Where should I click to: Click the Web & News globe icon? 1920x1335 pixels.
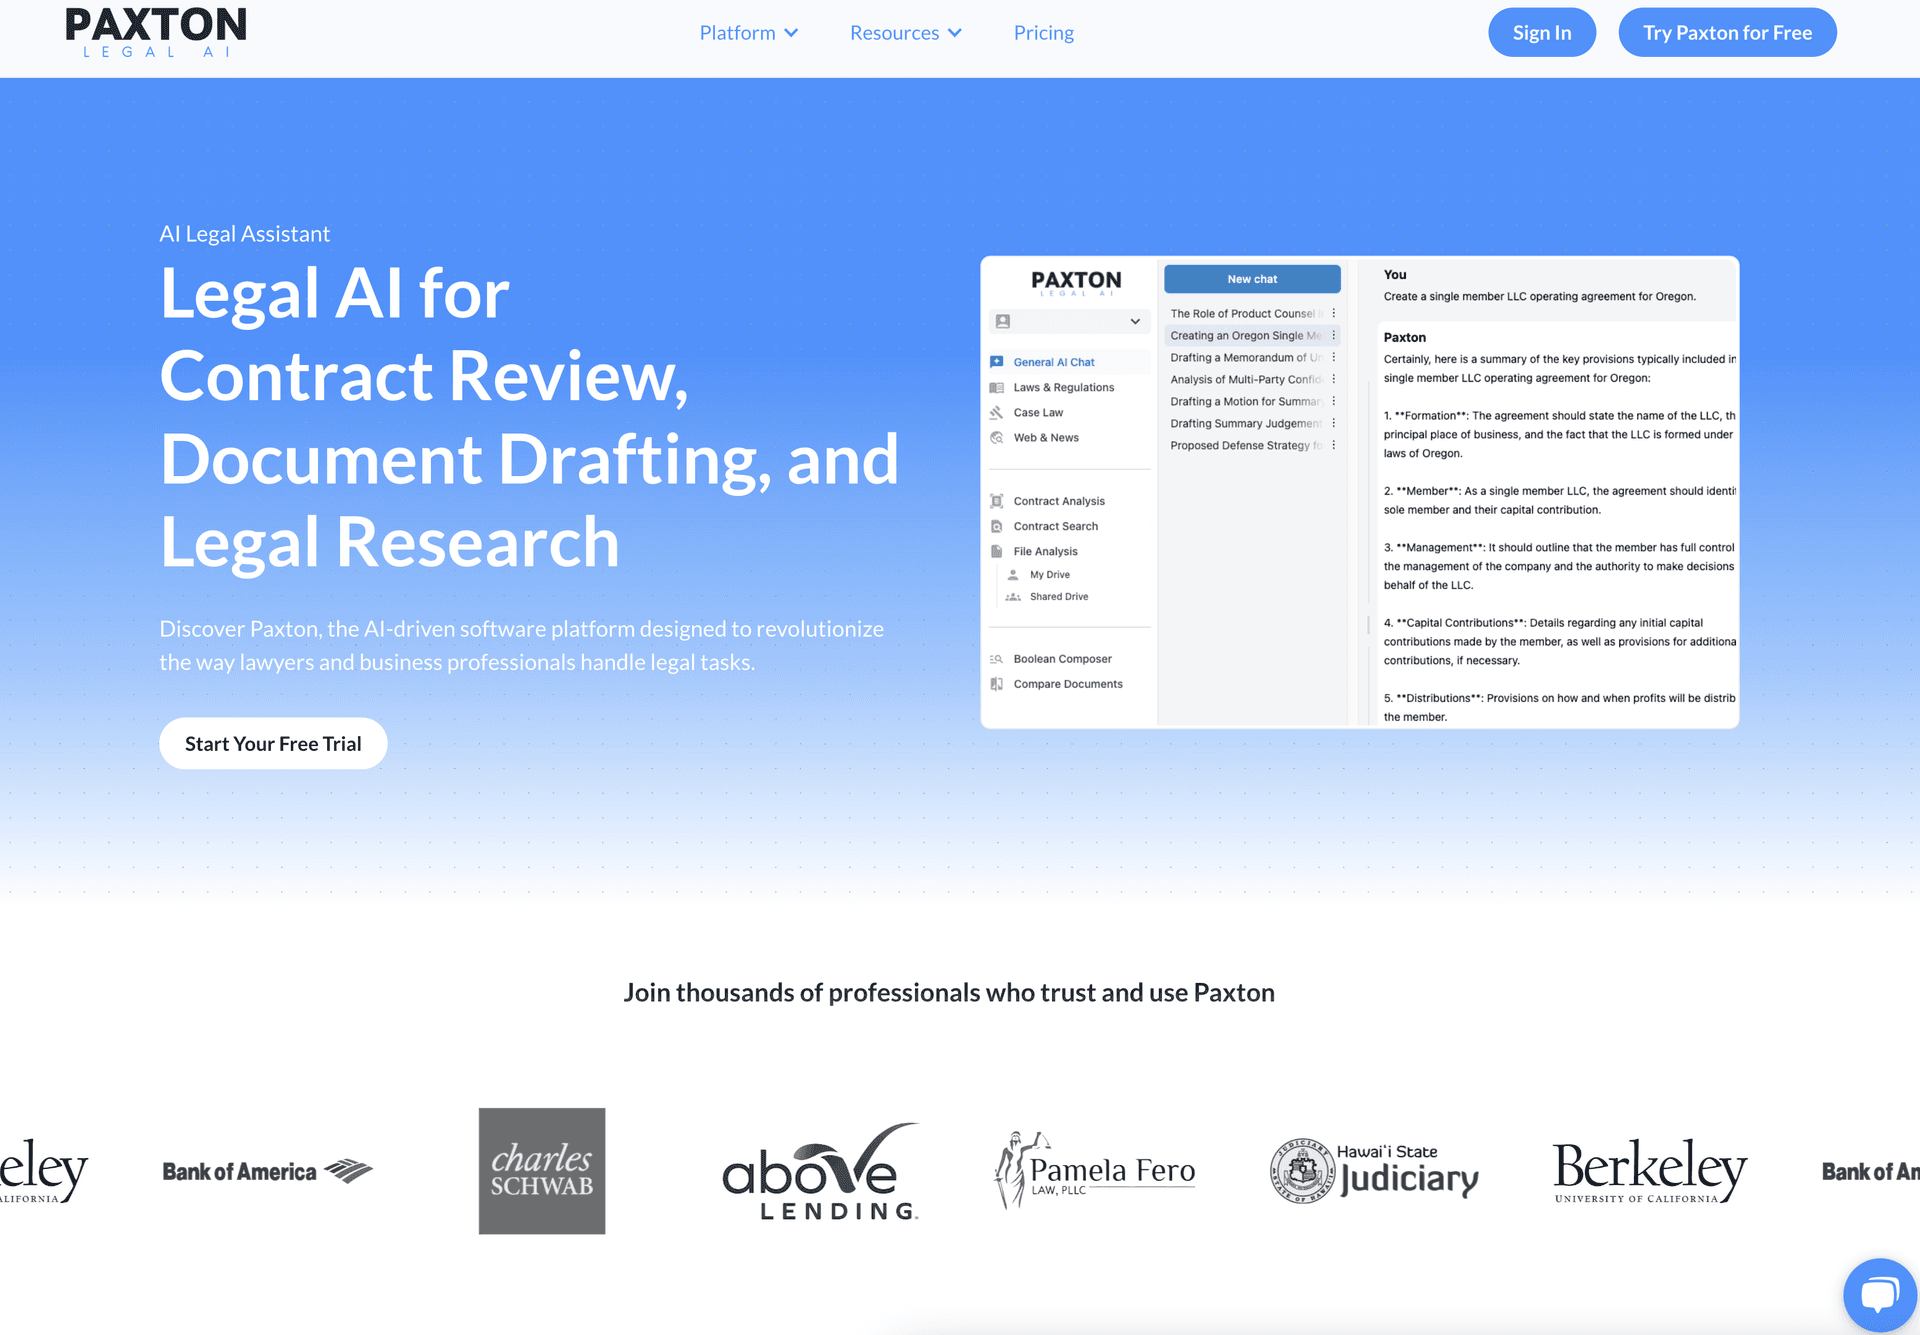click(x=997, y=437)
